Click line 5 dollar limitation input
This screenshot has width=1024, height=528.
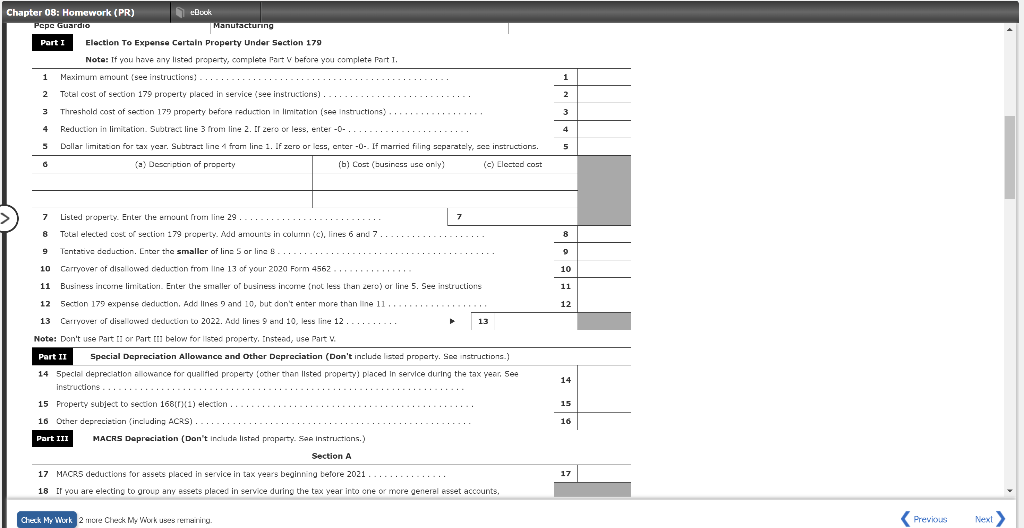[x=604, y=146]
